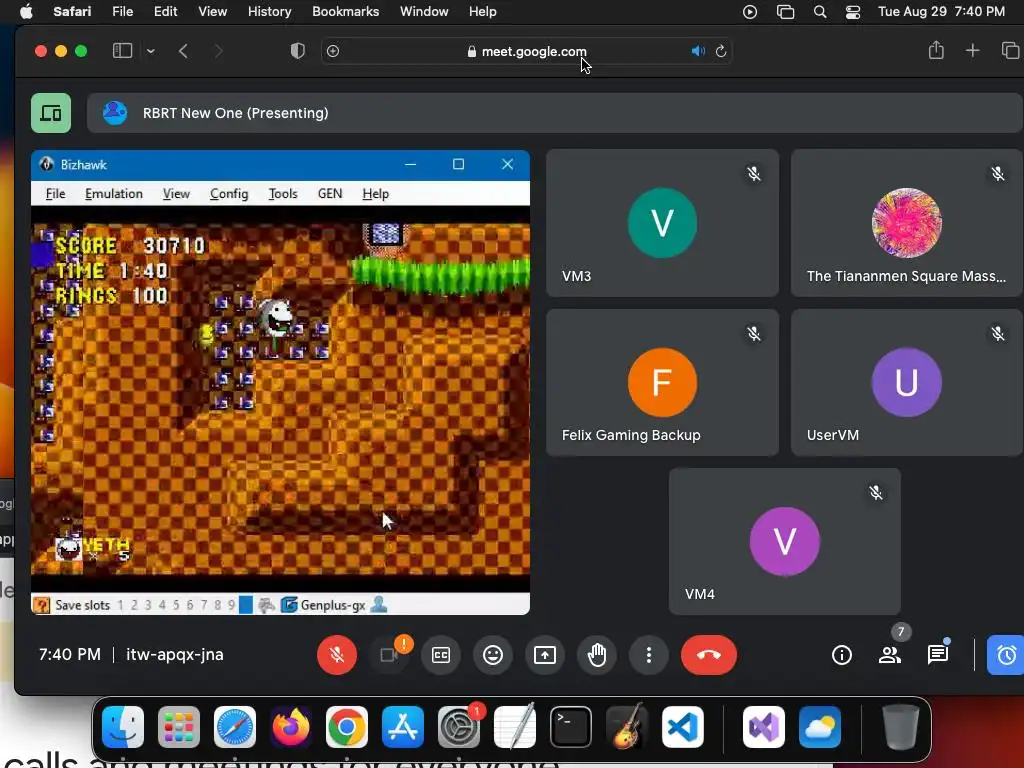The height and width of the screenshot is (768, 1024).
Task: Toggle closed captions in Meet
Action: click(x=441, y=654)
